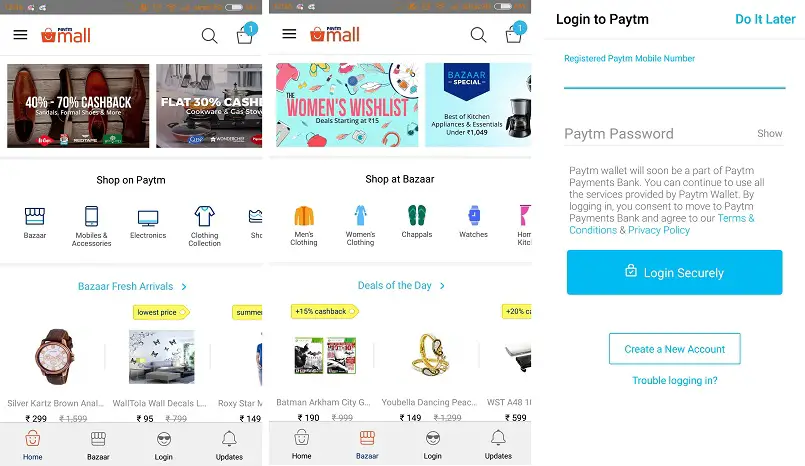Open Trouble logging in link

coord(675,380)
